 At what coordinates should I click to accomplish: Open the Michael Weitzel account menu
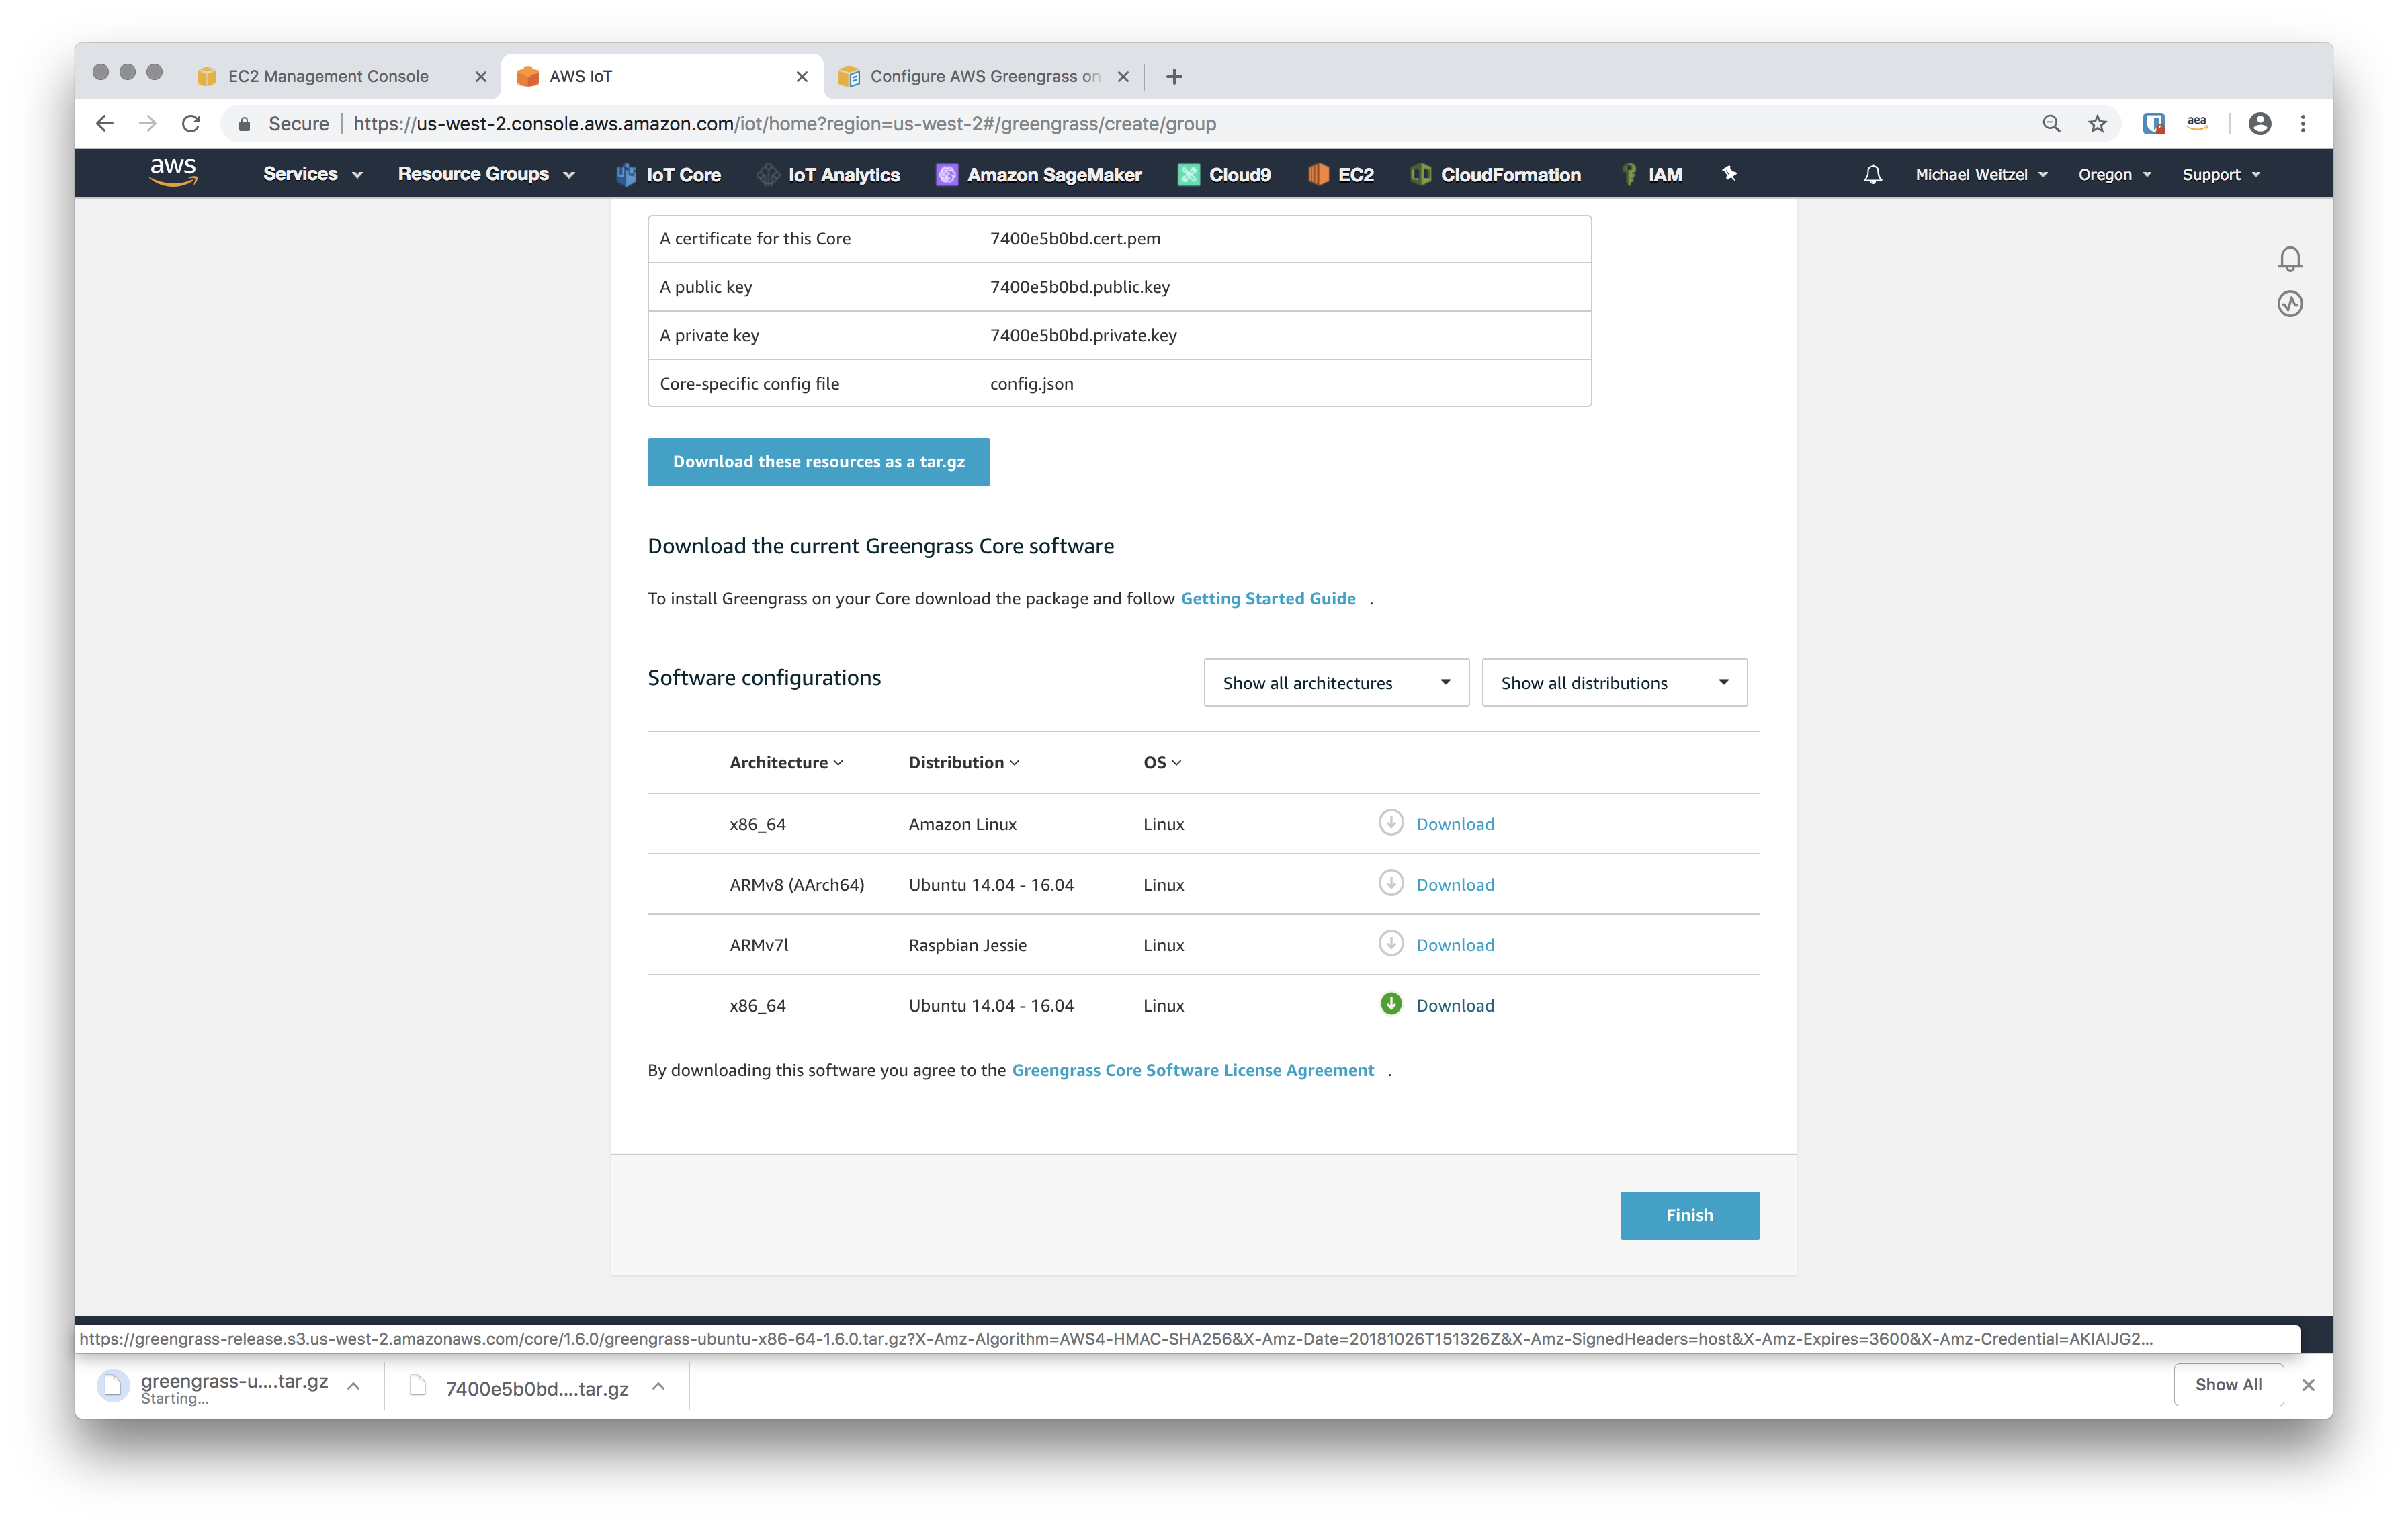coord(1981,174)
